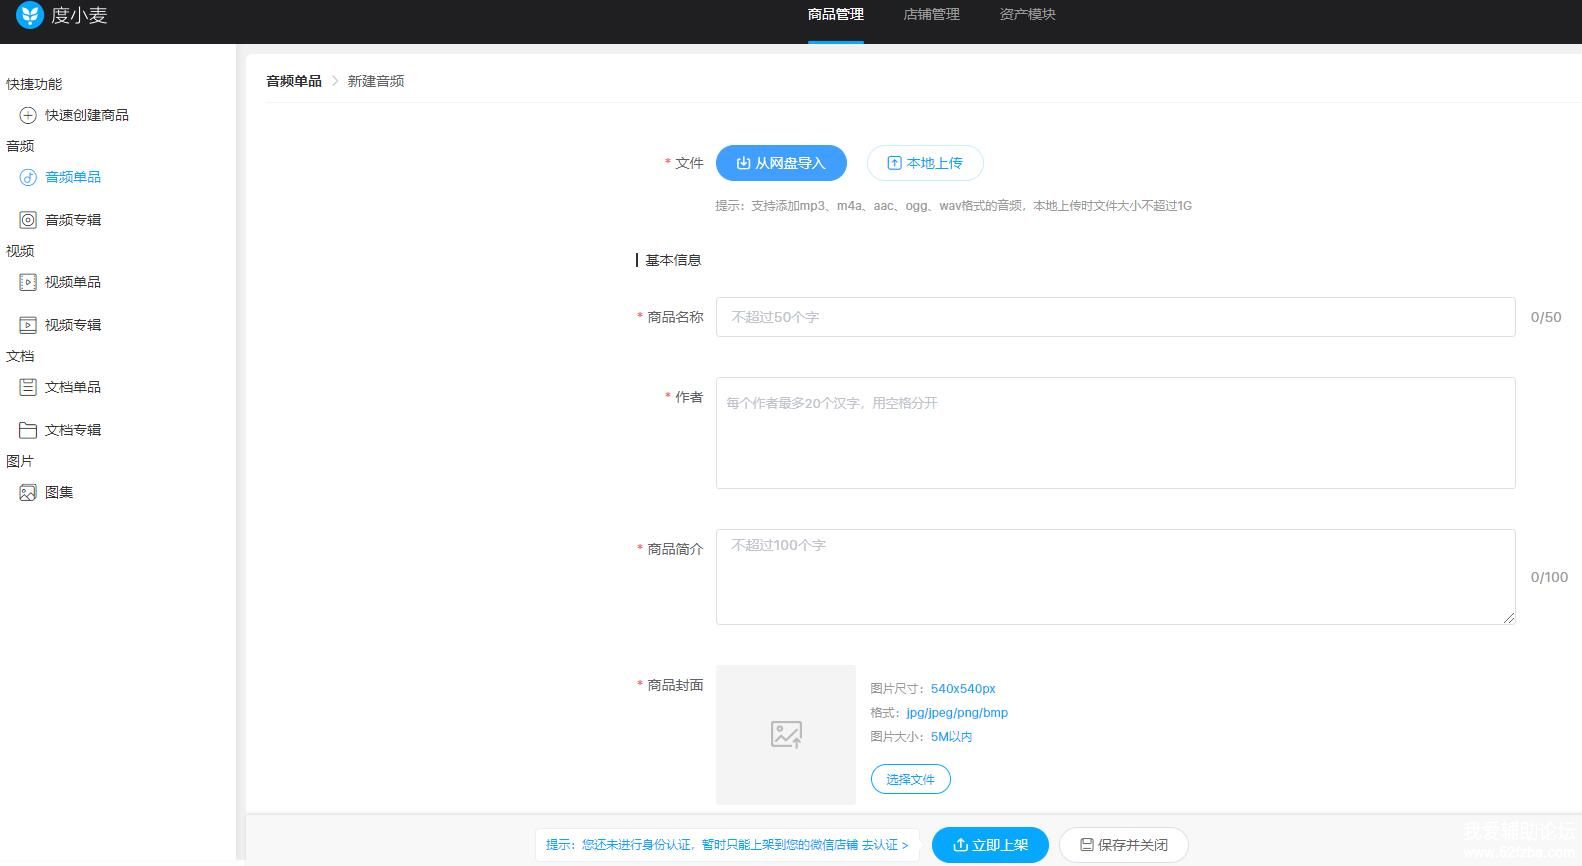Select the 音频单品 sidebar icon
The image size is (1582, 866).
click(28, 178)
